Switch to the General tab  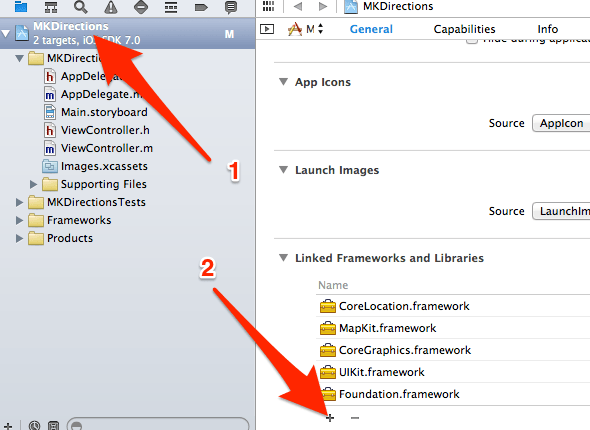(371, 29)
